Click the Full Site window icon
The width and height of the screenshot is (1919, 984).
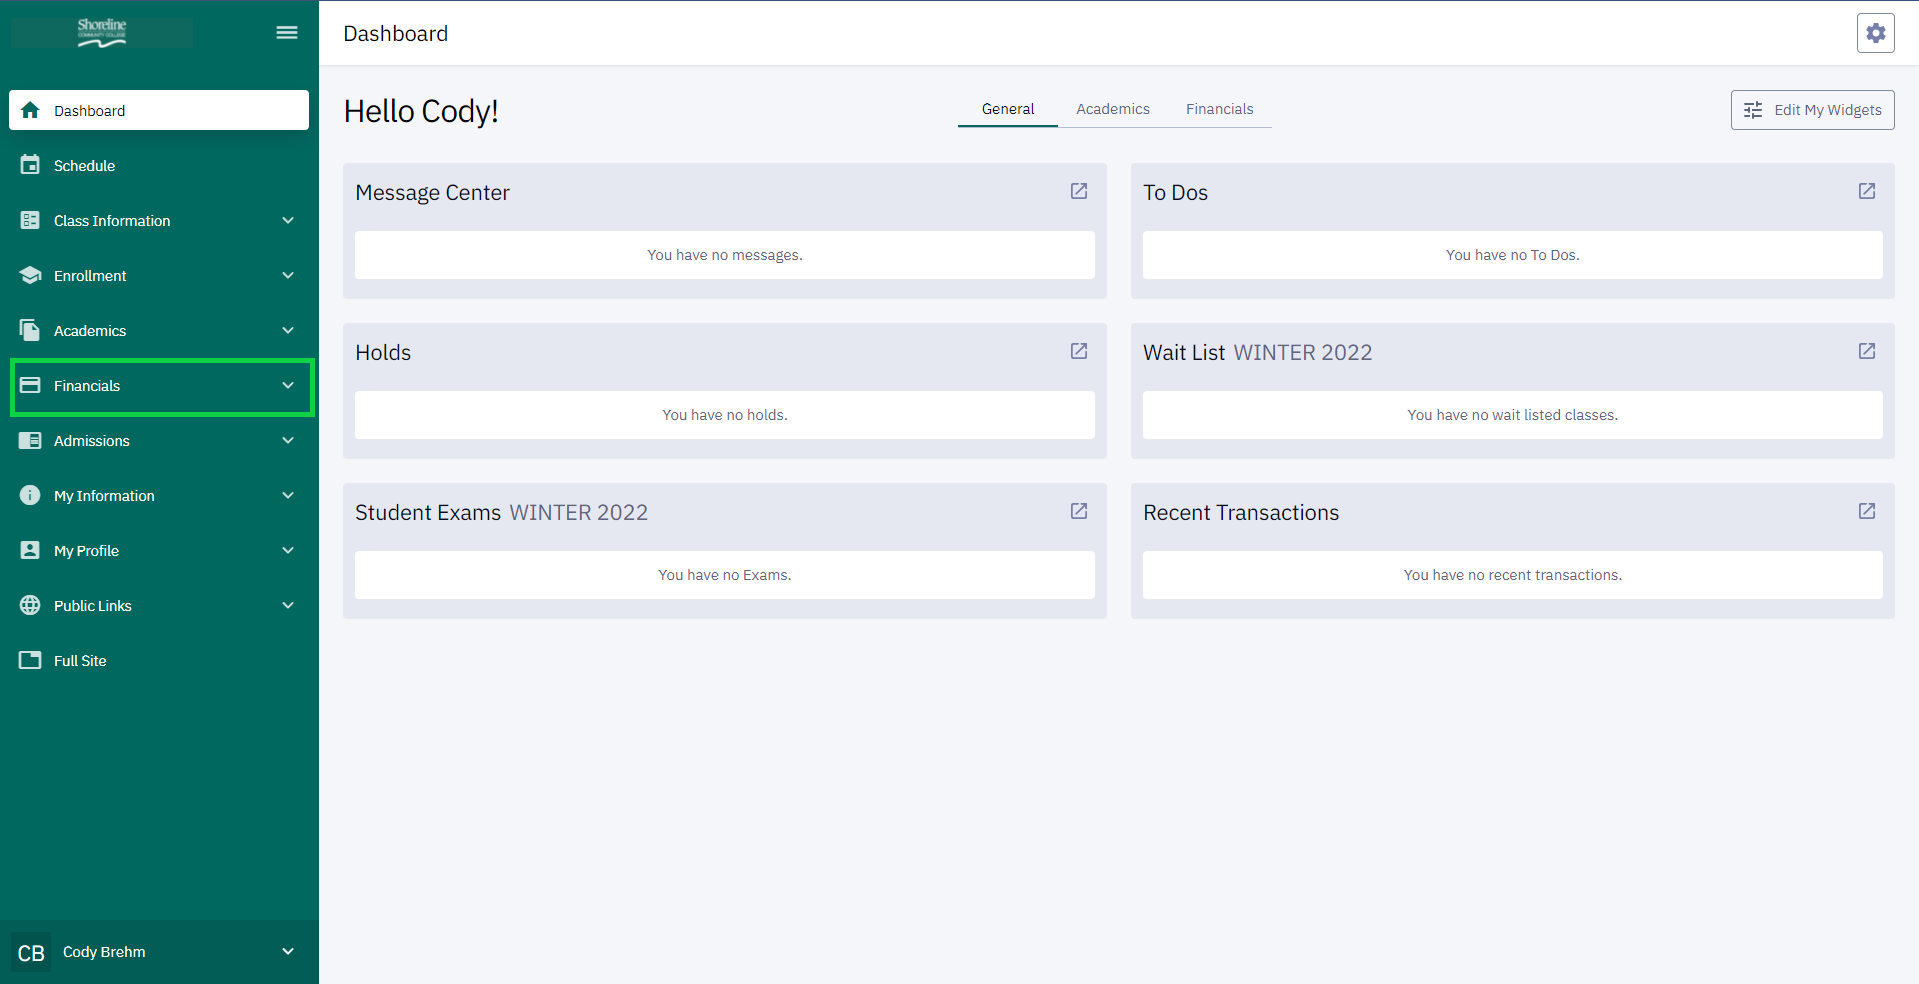(30, 660)
